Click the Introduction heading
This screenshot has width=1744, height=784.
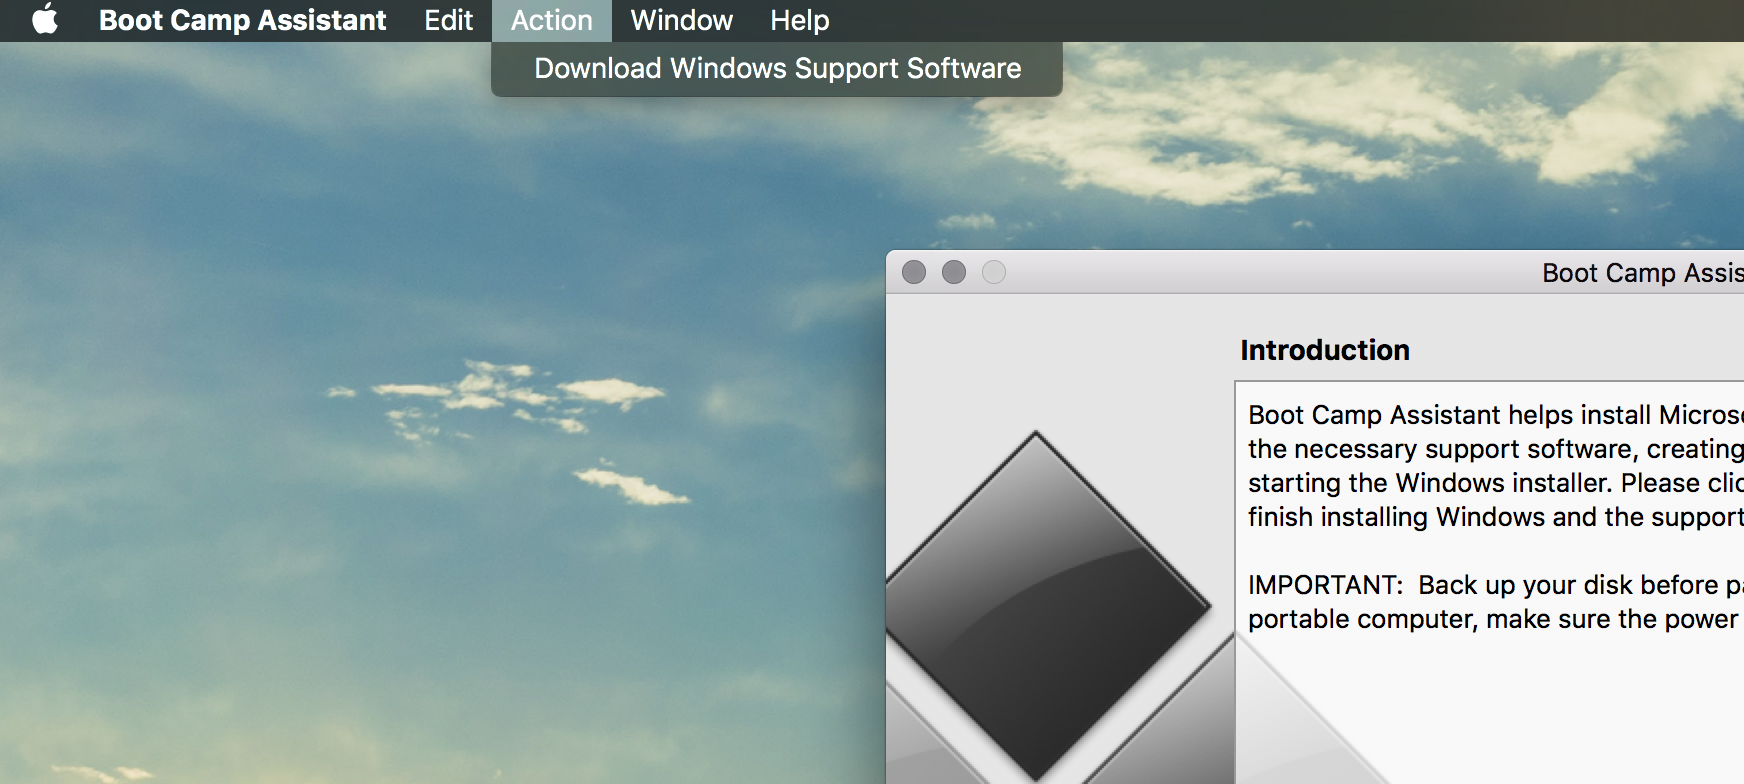(x=1325, y=350)
